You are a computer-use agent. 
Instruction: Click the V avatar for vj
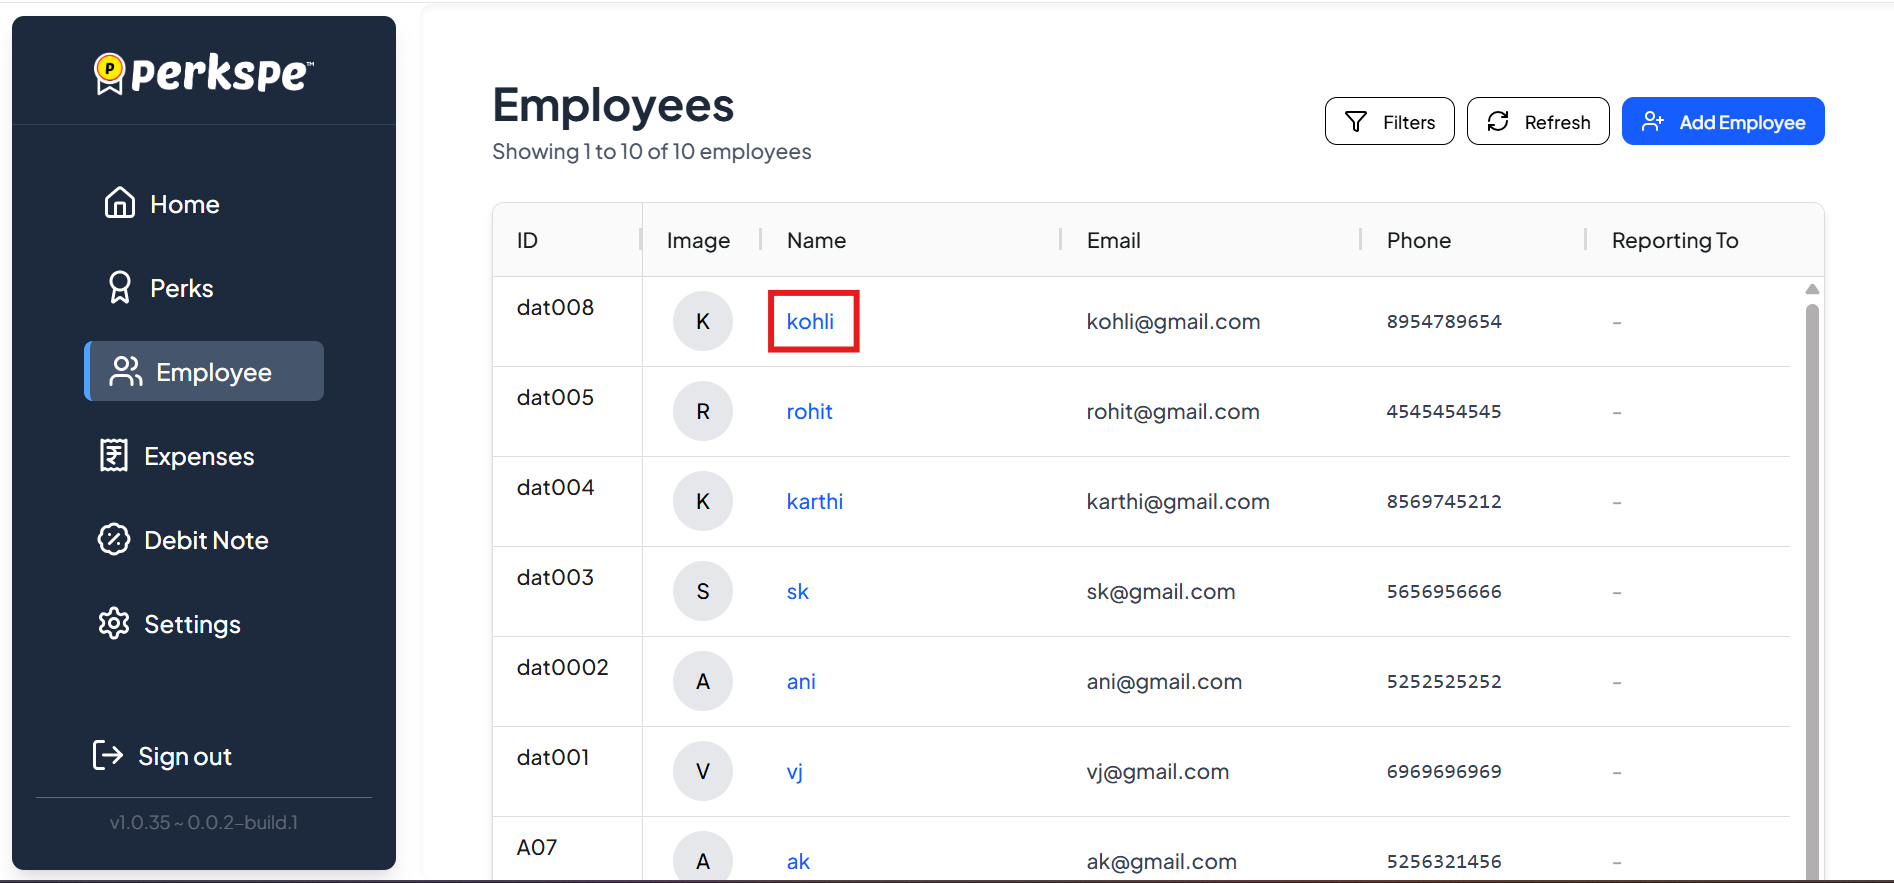click(x=703, y=772)
